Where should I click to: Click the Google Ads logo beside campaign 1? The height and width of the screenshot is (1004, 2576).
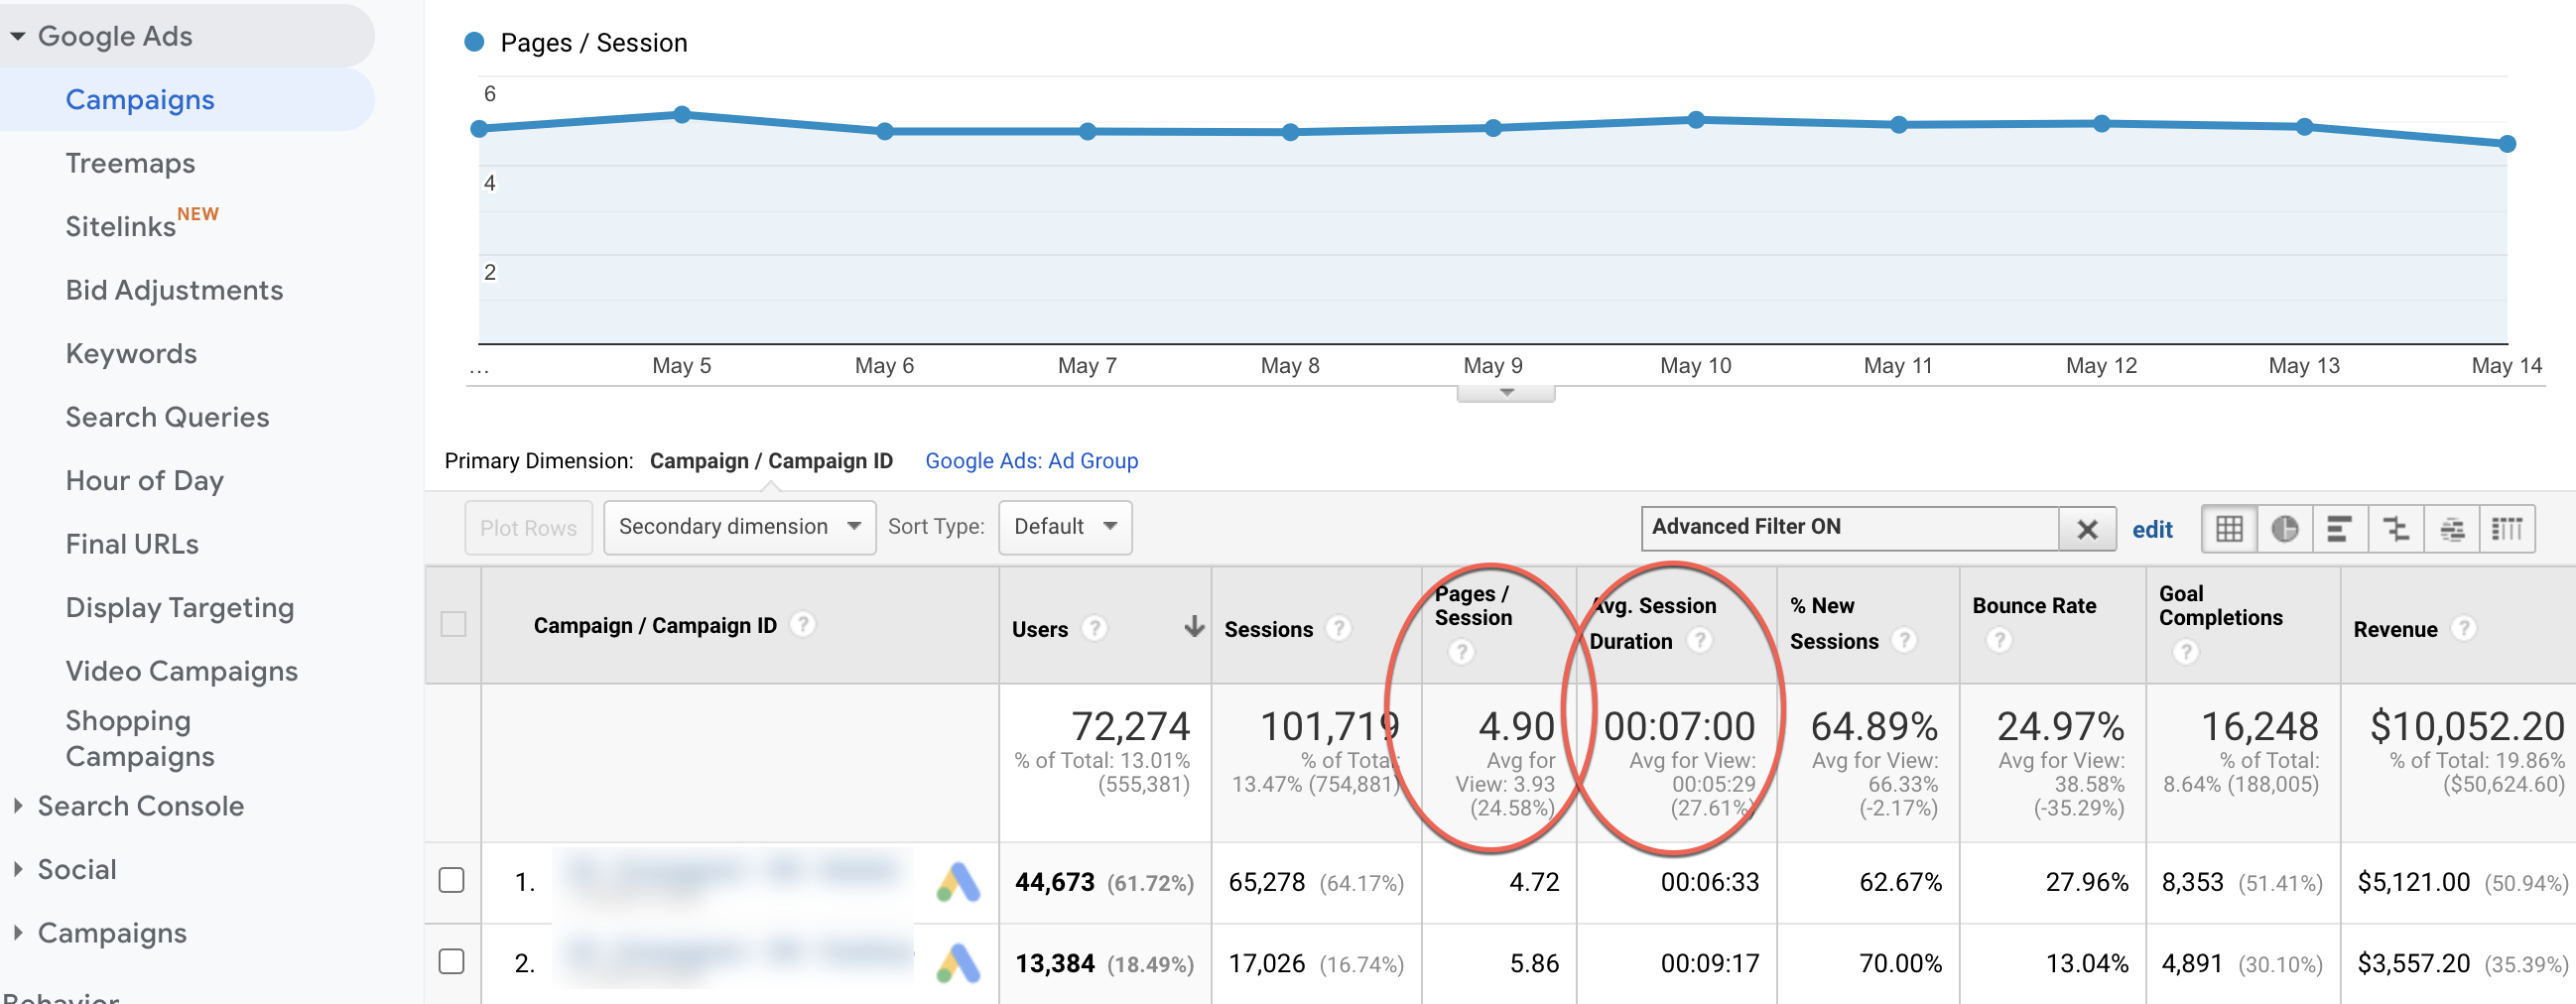(x=958, y=882)
